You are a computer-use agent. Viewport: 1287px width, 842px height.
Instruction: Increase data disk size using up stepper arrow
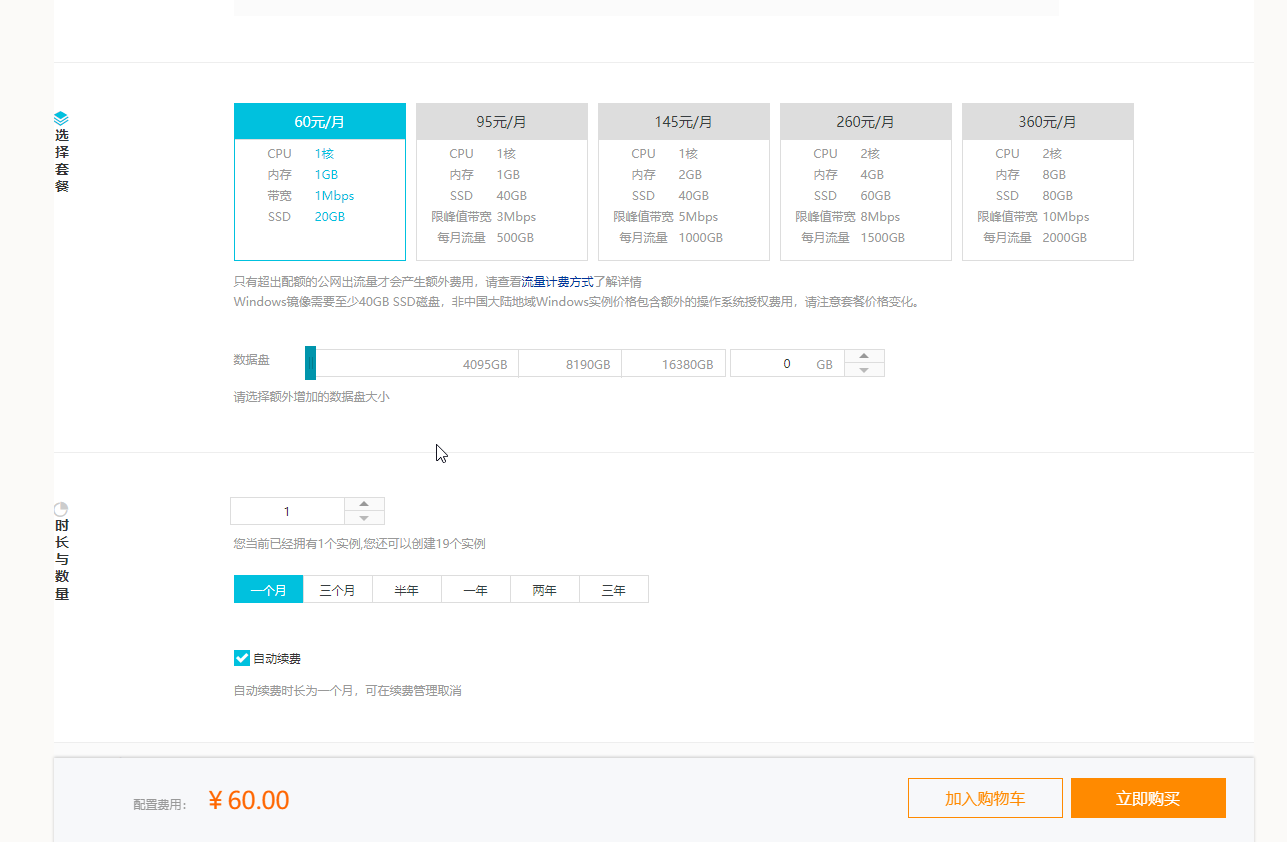(x=866, y=356)
